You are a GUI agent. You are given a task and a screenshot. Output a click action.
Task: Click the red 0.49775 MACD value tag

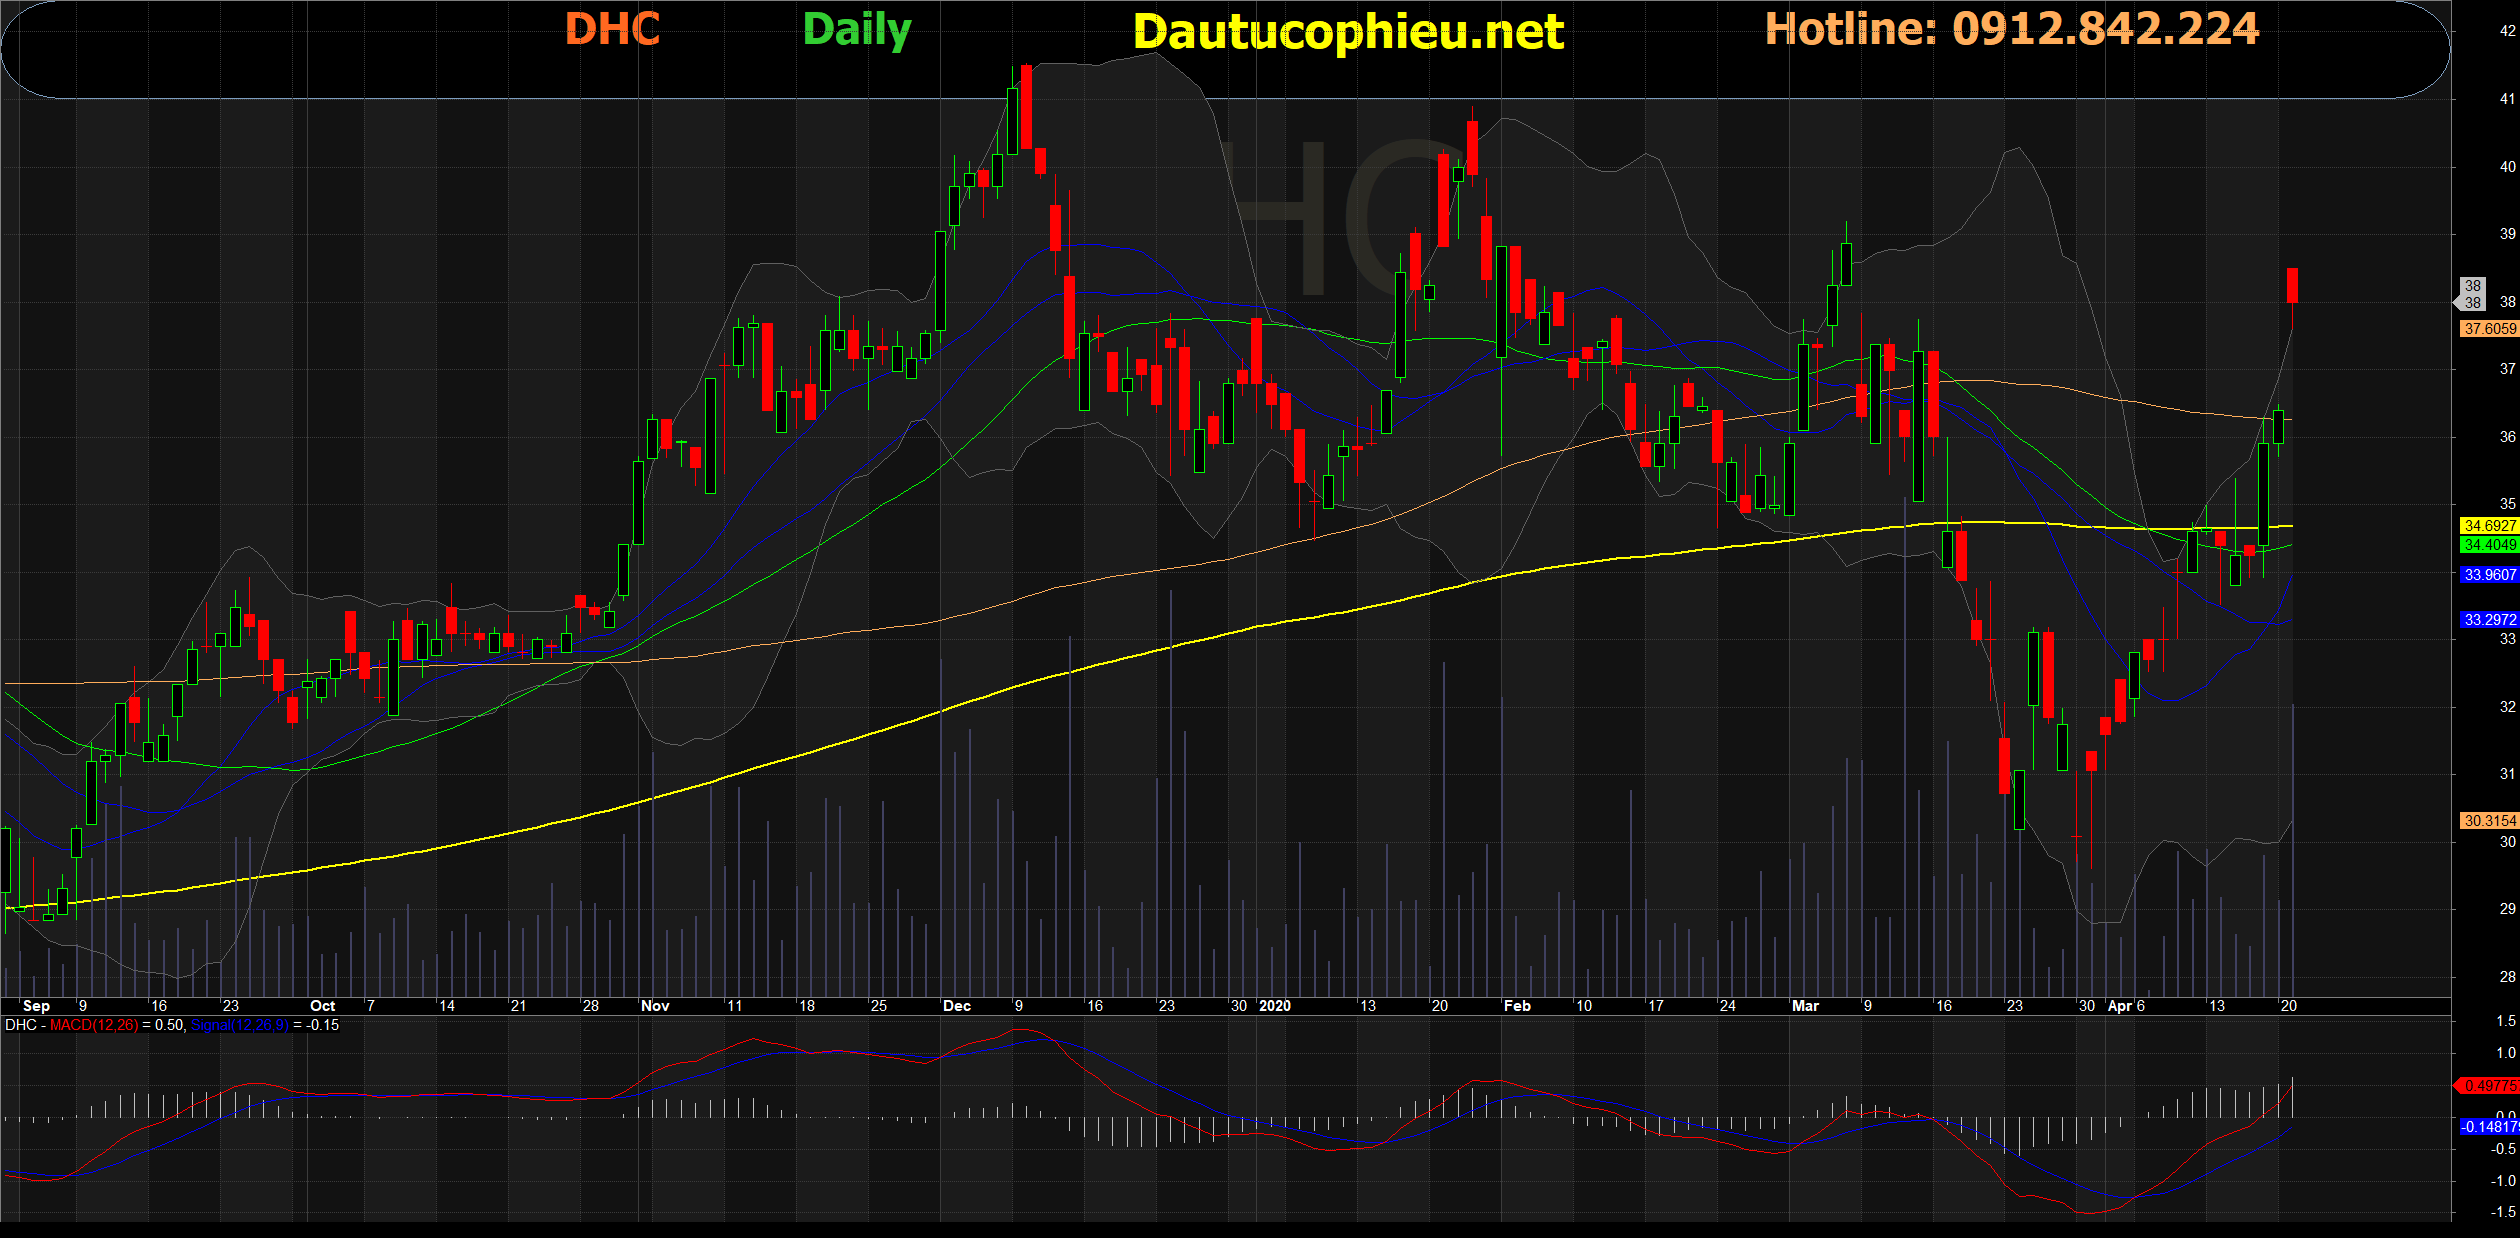click(x=2489, y=1086)
